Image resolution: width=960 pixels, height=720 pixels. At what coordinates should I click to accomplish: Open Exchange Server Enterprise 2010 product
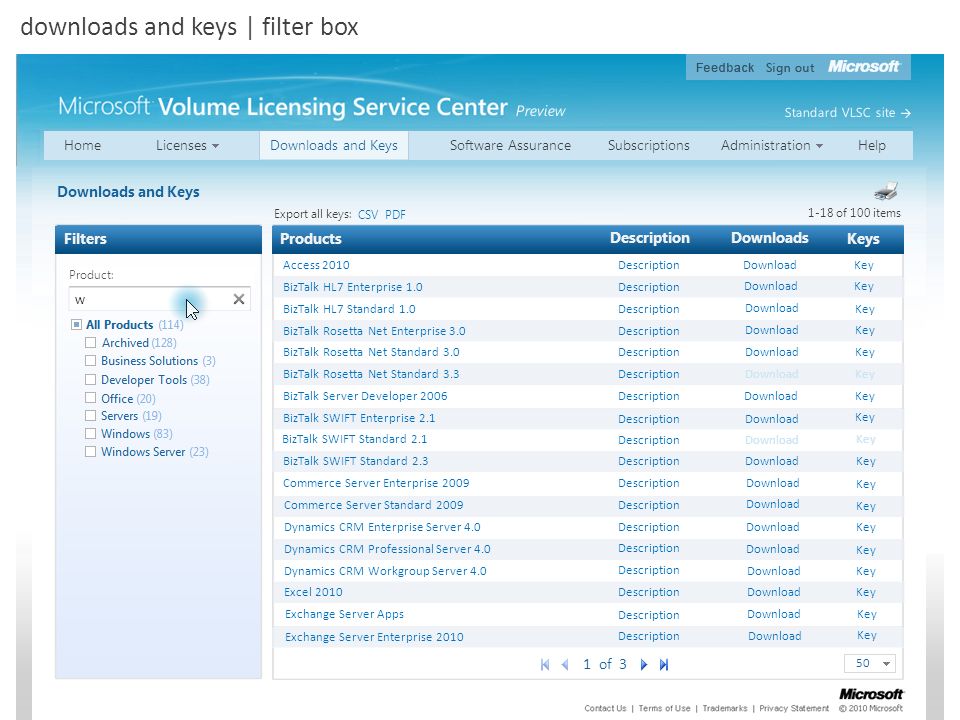(374, 637)
